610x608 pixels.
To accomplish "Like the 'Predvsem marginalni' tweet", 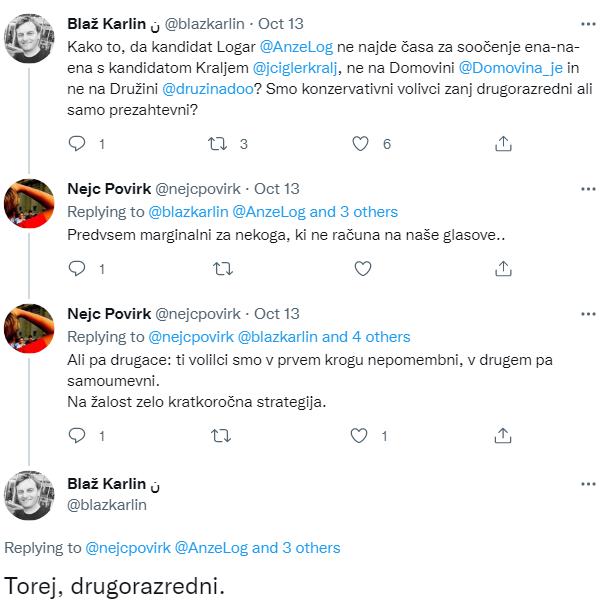I will (x=363, y=268).
